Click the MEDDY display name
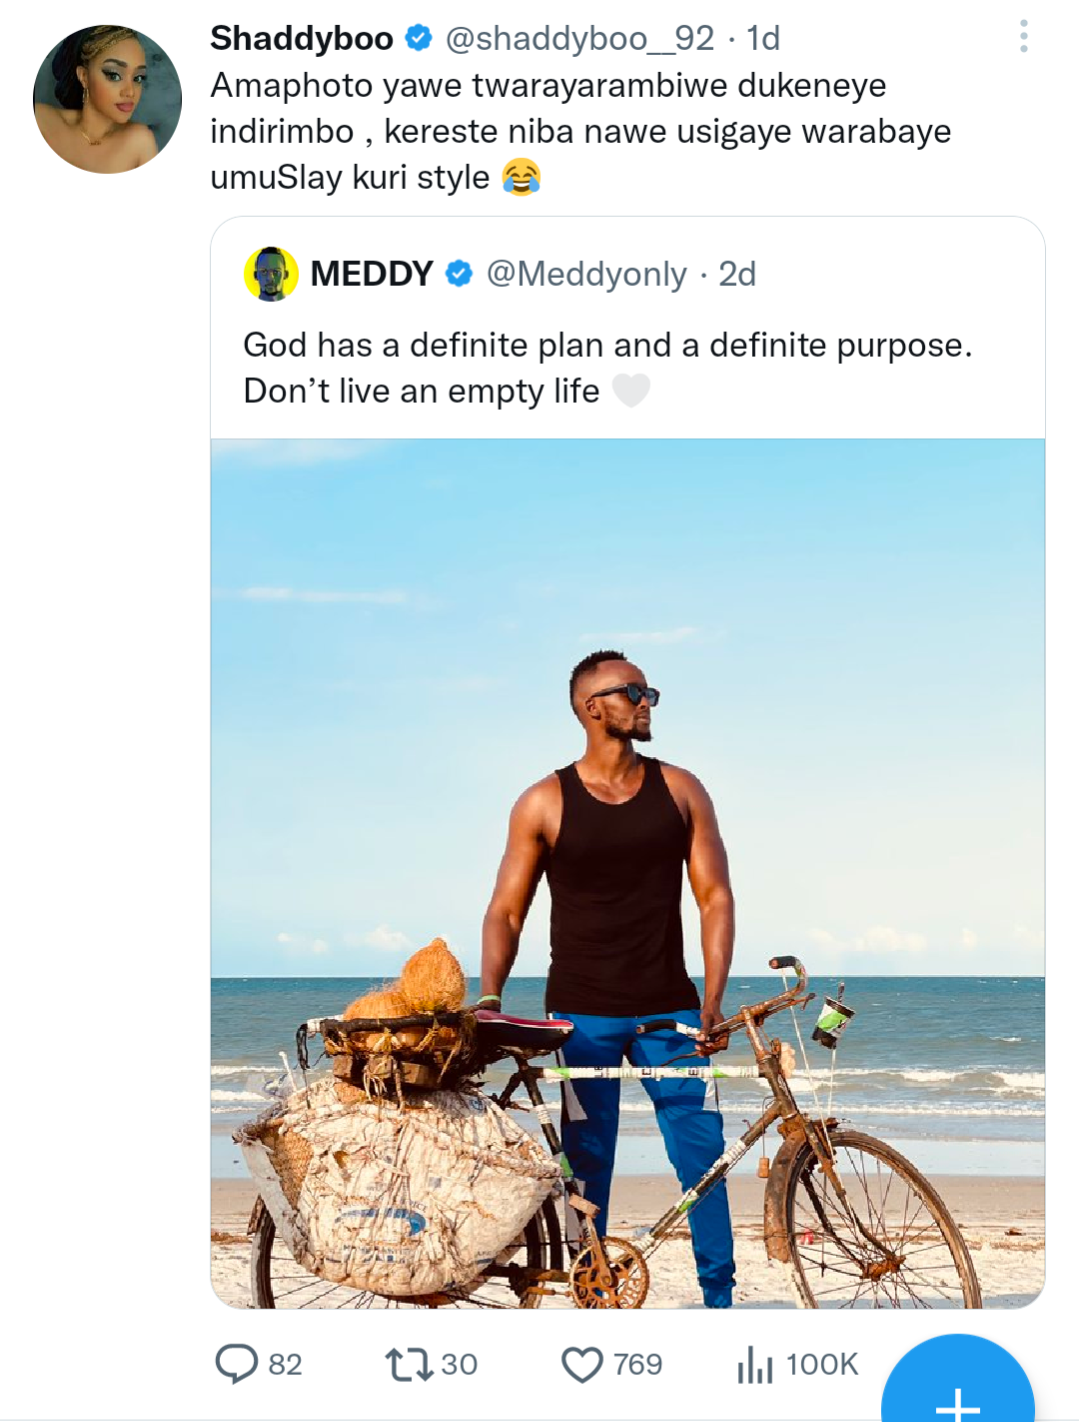This screenshot has height=1422, width=1079. (x=371, y=273)
